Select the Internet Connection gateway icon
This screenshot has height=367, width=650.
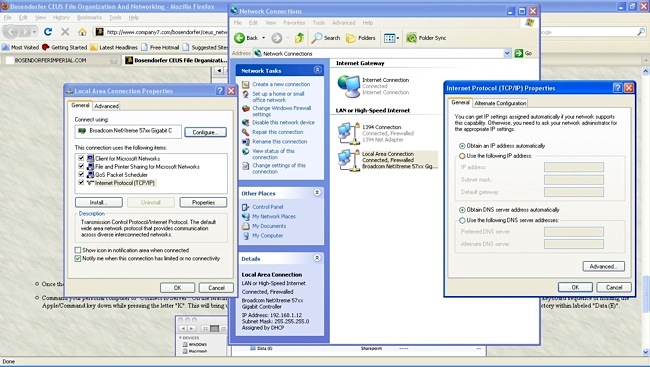pyautogui.click(x=348, y=86)
